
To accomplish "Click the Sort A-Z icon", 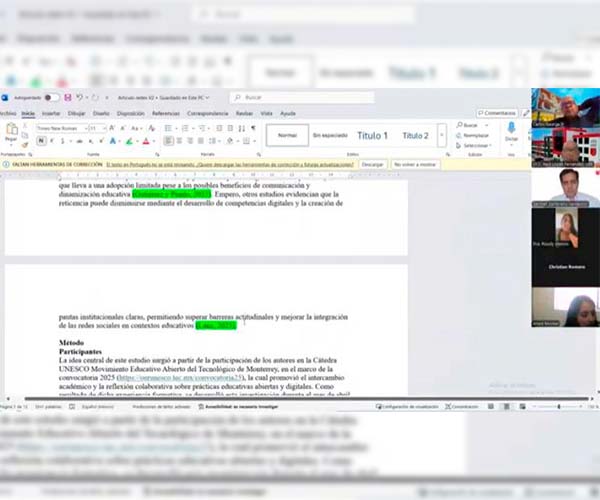I will tap(241, 129).
